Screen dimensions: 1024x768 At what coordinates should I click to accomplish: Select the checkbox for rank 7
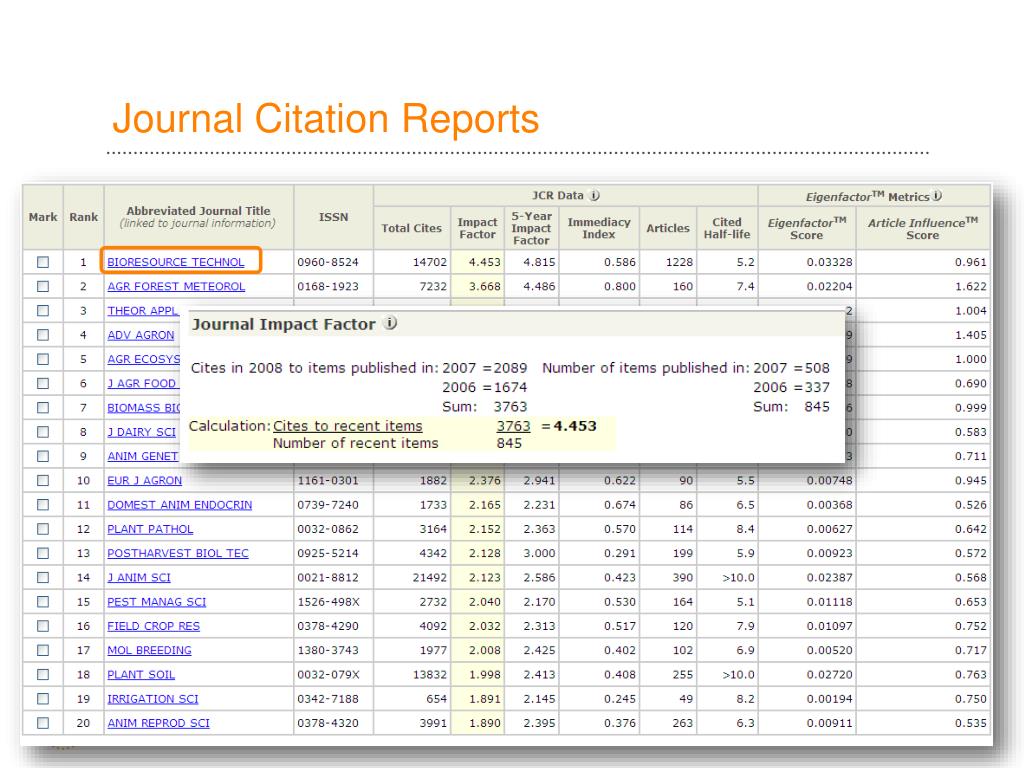(43, 408)
